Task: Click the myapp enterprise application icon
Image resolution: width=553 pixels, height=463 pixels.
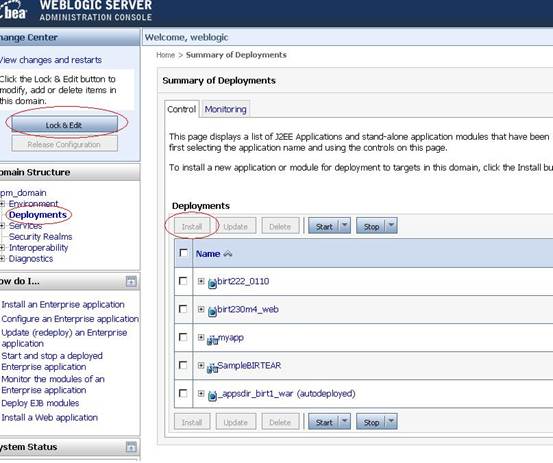Action: point(212,340)
